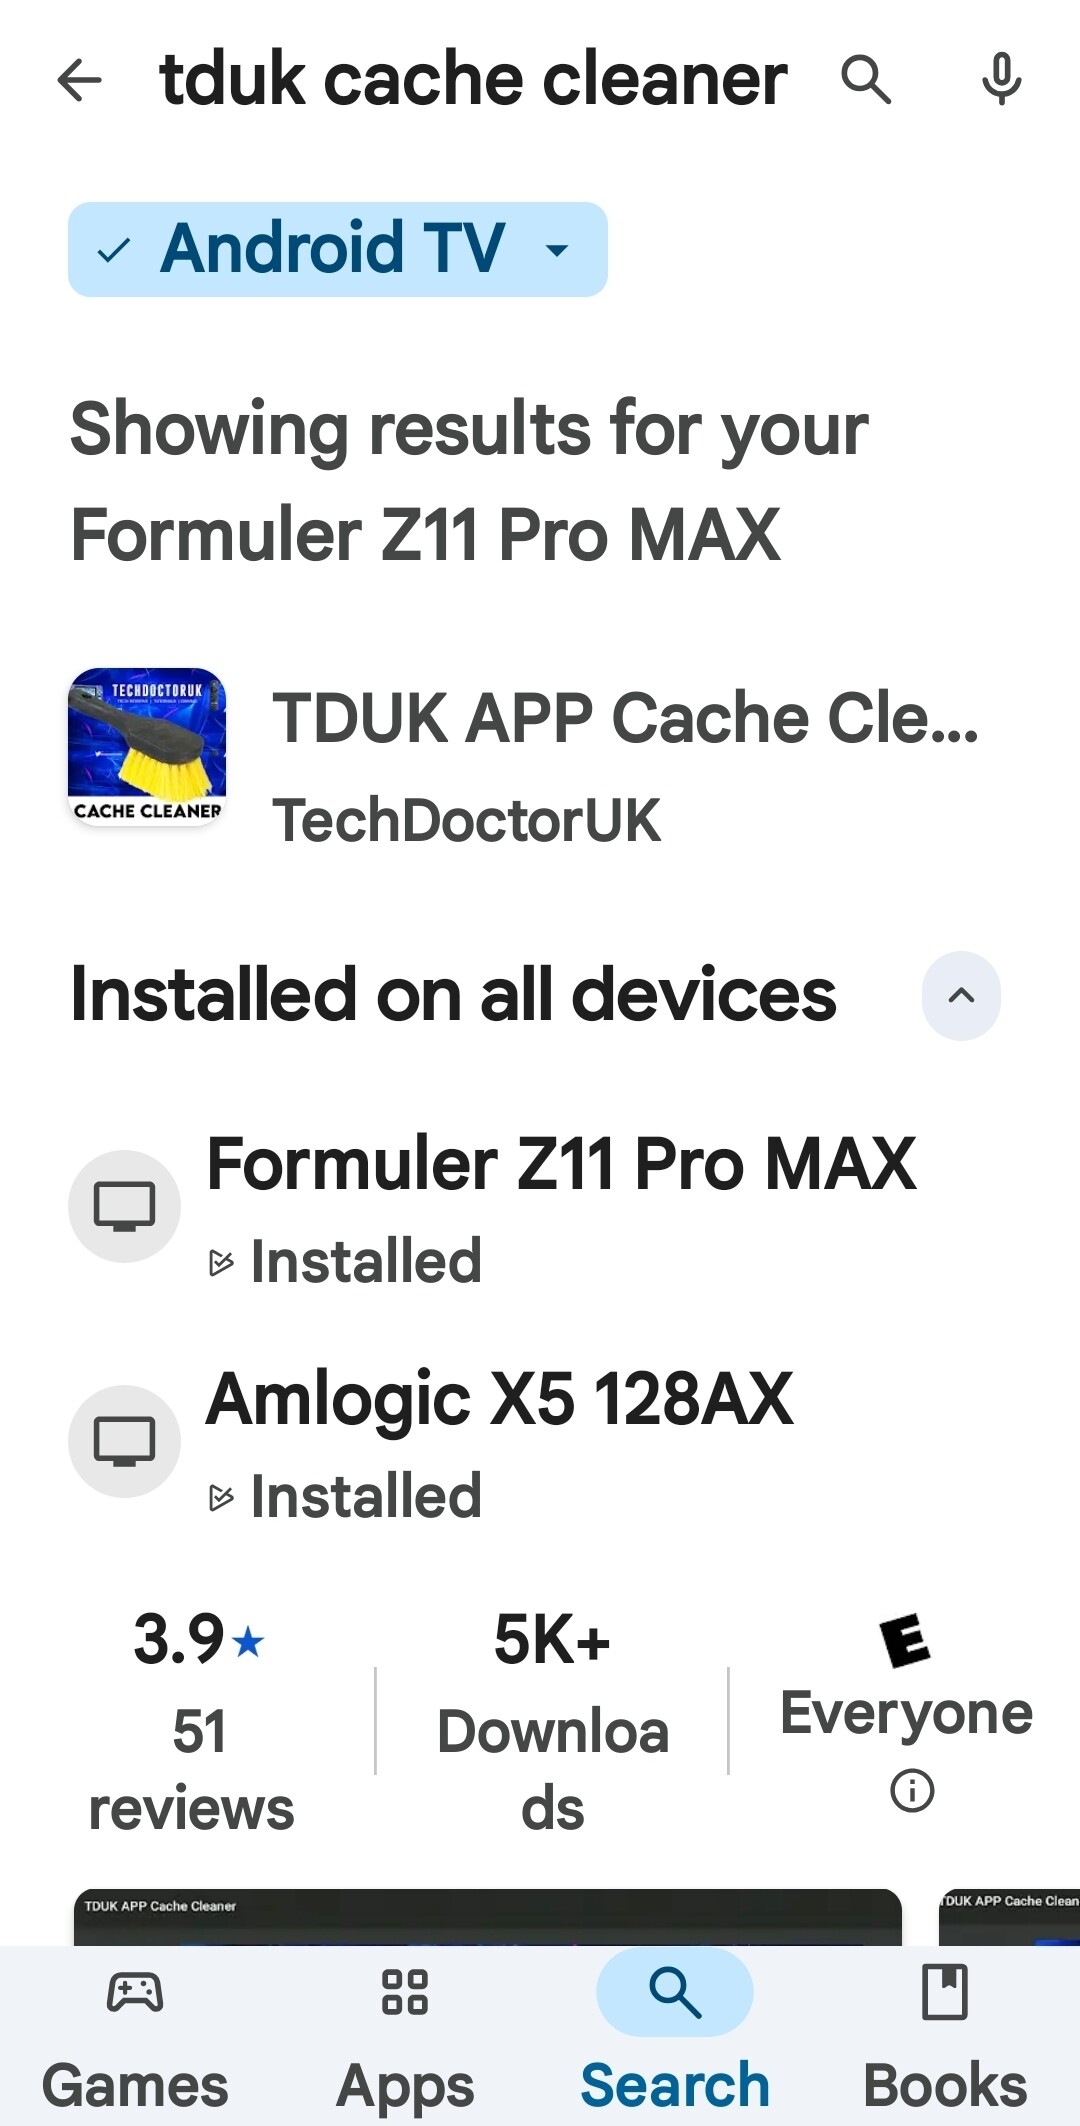This screenshot has width=1080, height=2126.
Task: Open the TDUK APP Cache Cleaner app icon
Action: pyautogui.click(x=147, y=747)
